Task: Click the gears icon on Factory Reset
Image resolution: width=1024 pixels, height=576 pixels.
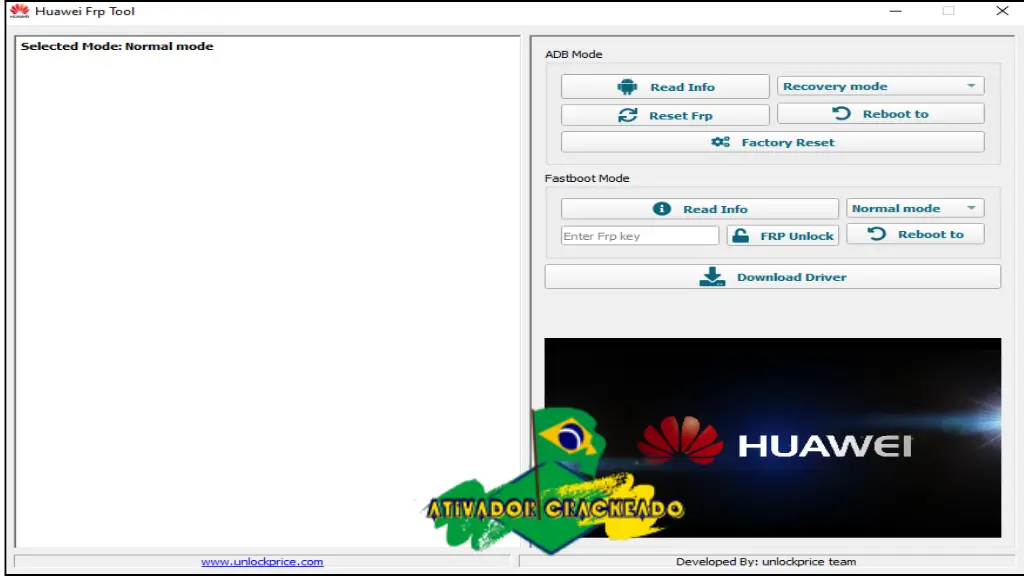Action: 720,142
